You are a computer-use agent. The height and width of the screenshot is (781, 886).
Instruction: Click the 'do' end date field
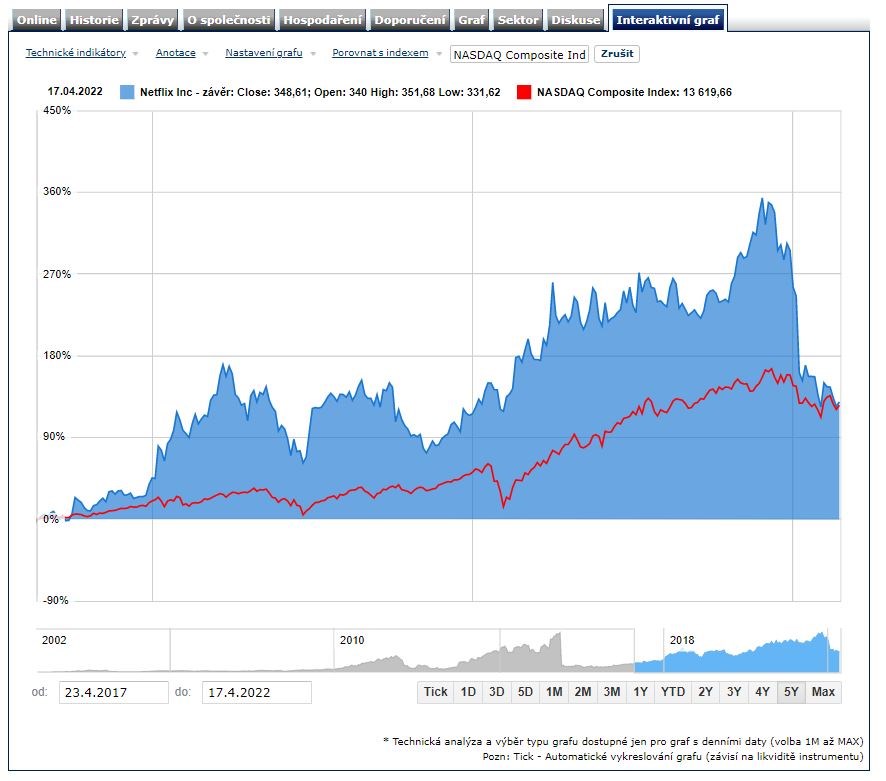[x=256, y=692]
